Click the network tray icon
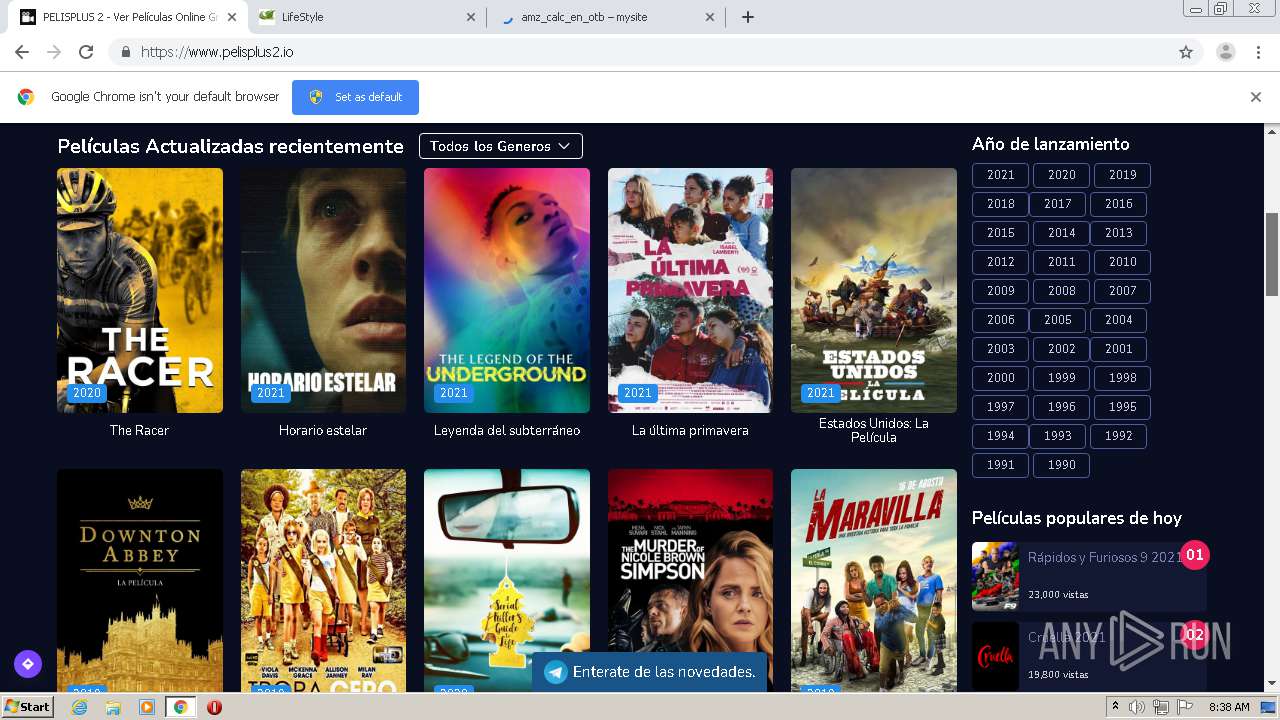This screenshot has height=720, width=1280. pyautogui.click(x=1161, y=707)
